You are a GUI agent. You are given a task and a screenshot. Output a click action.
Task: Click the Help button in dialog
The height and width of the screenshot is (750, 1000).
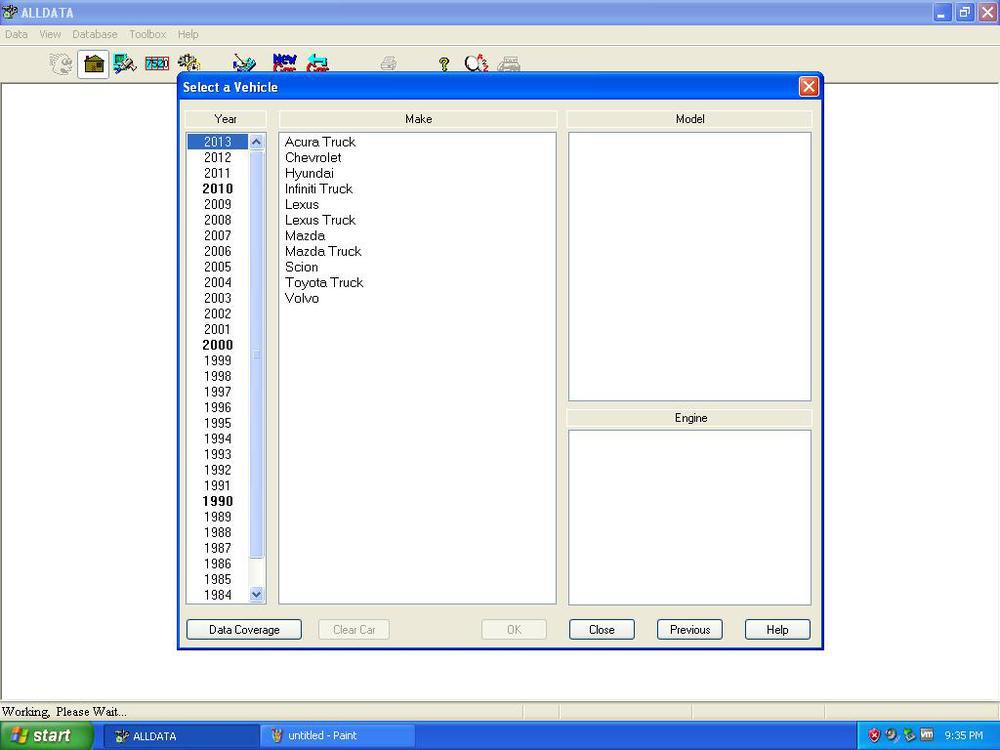[x=777, y=629]
